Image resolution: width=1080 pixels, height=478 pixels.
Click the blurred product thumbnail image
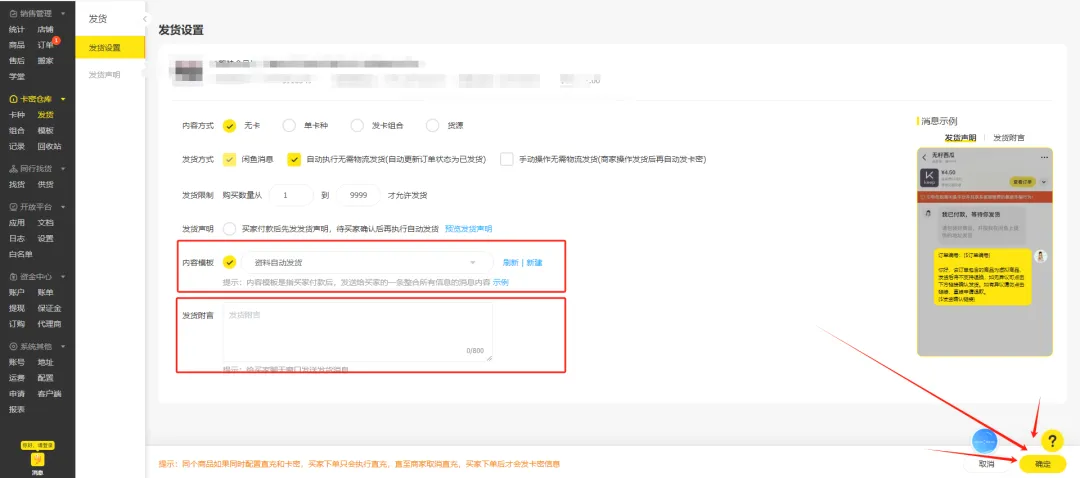pyautogui.click(x=189, y=72)
